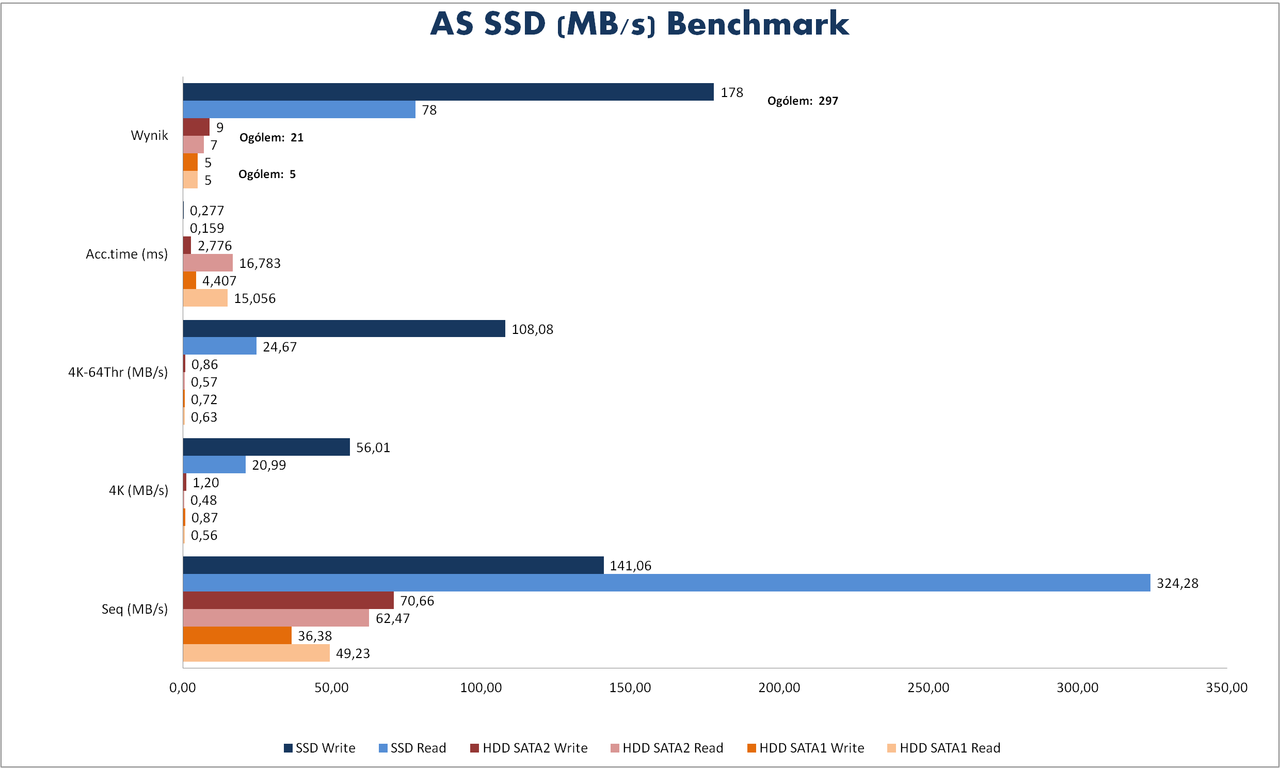Click the 4K SSD Read bar 20,99
Viewport: 1280px width, 768px height.
[214, 465]
